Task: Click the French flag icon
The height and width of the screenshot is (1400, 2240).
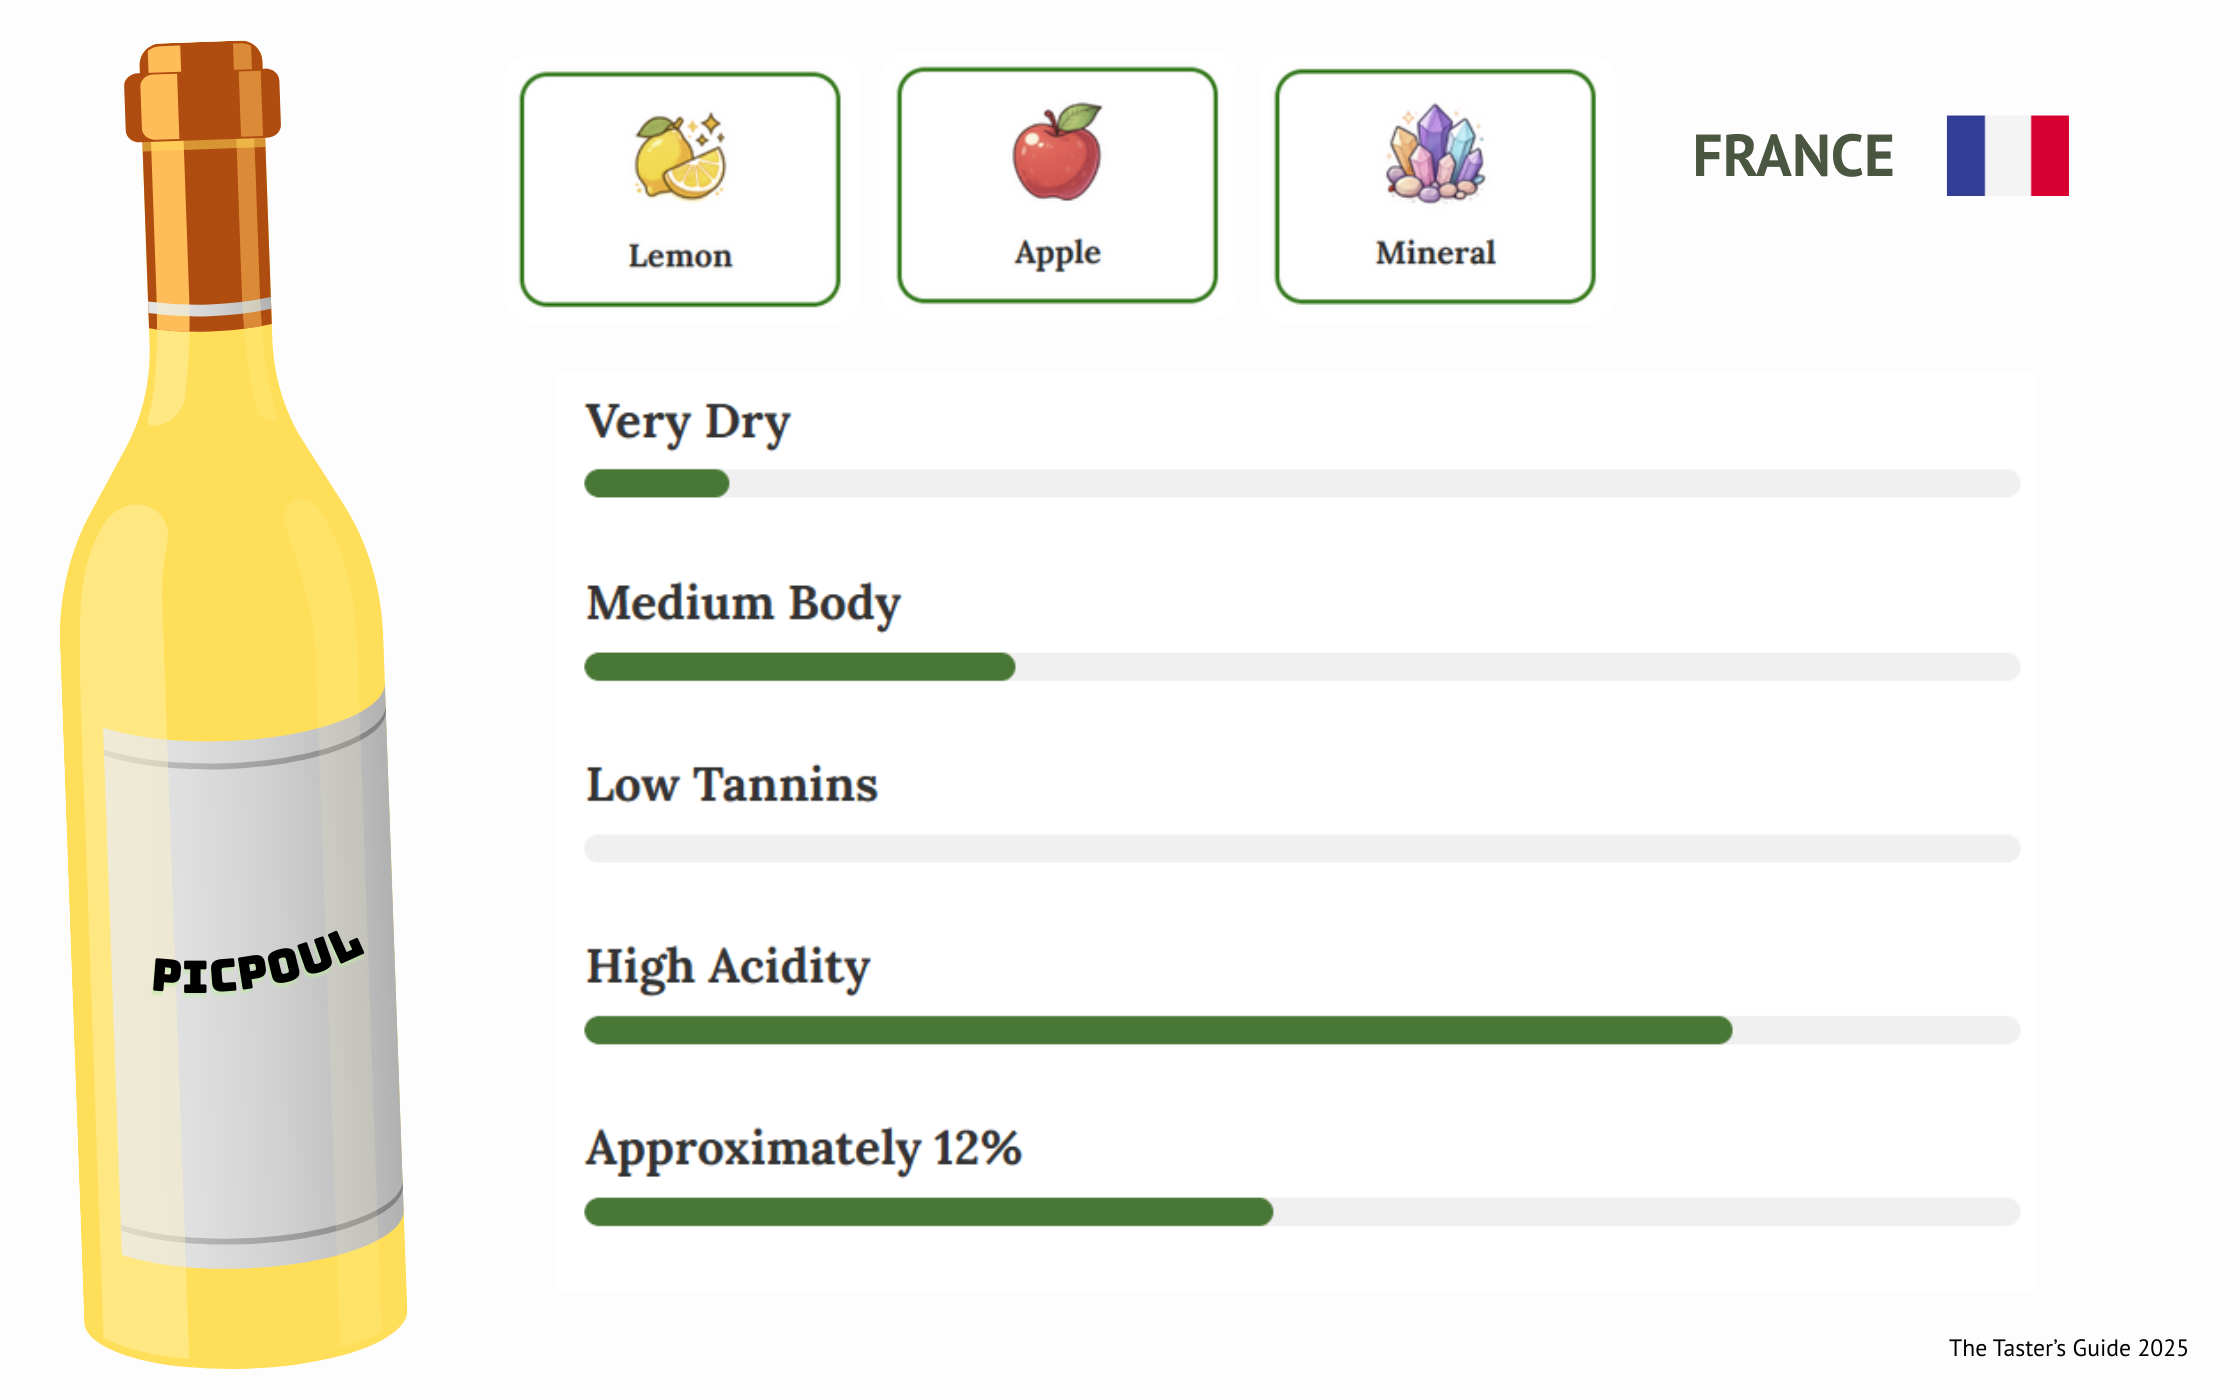Action: (2007, 156)
